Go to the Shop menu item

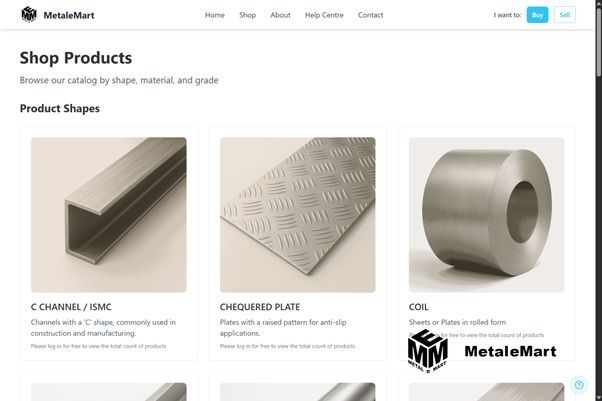(x=247, y=15)
